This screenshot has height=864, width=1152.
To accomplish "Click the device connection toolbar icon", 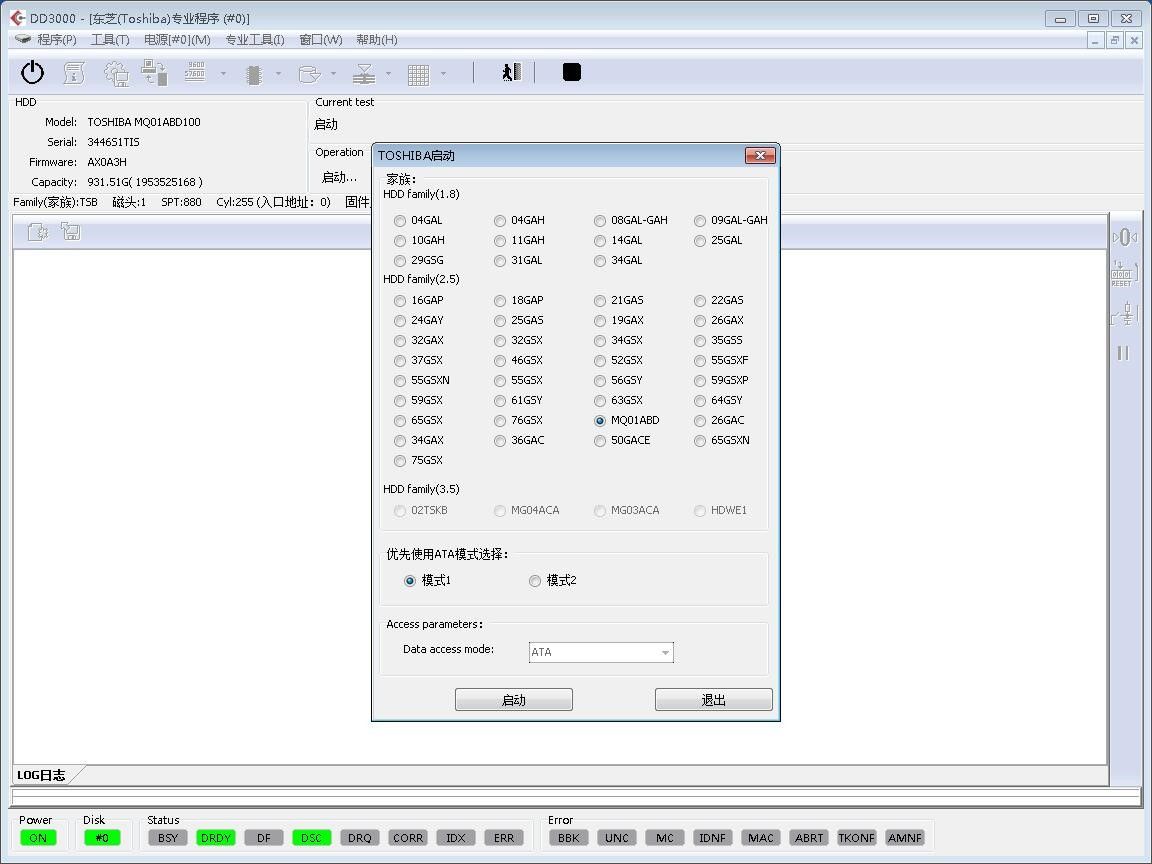I will click(x=154, y=72).
